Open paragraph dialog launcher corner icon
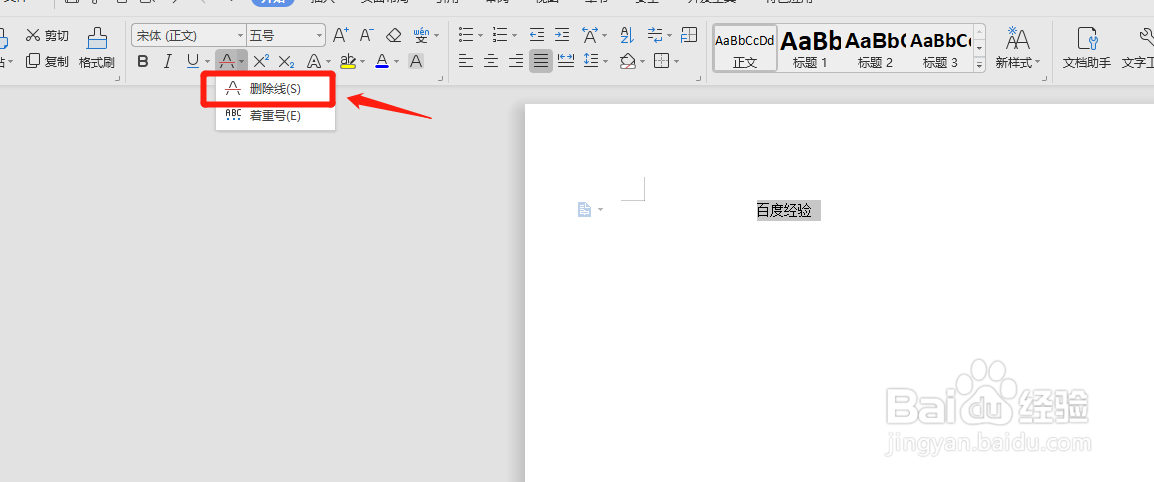1154x482 pixels. (x=697, y=78)
